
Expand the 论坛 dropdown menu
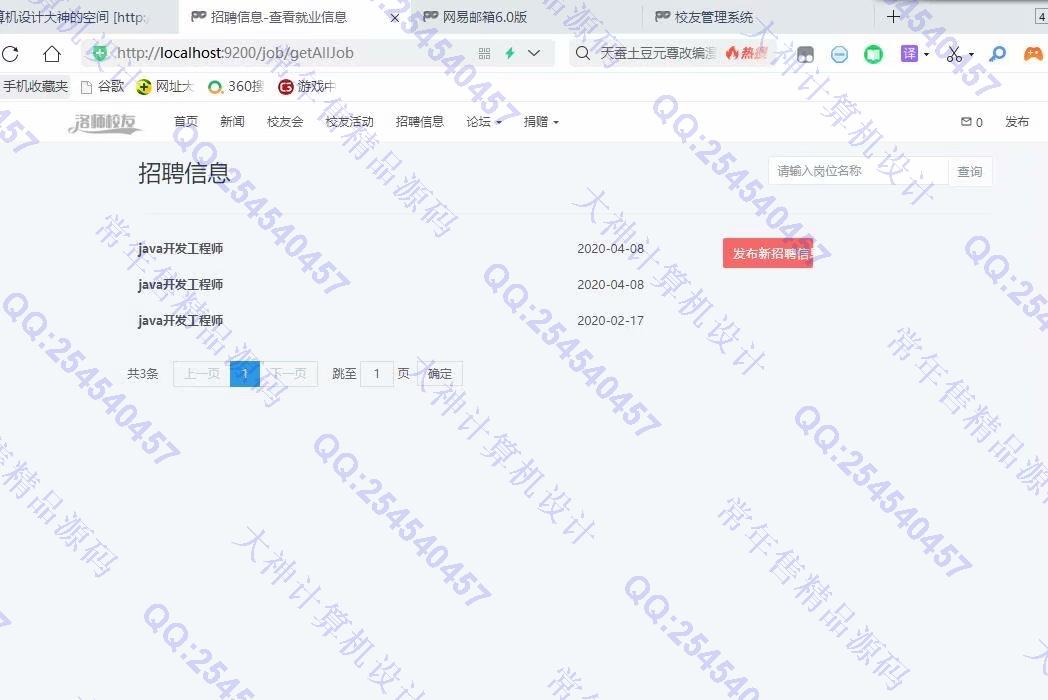484,122
